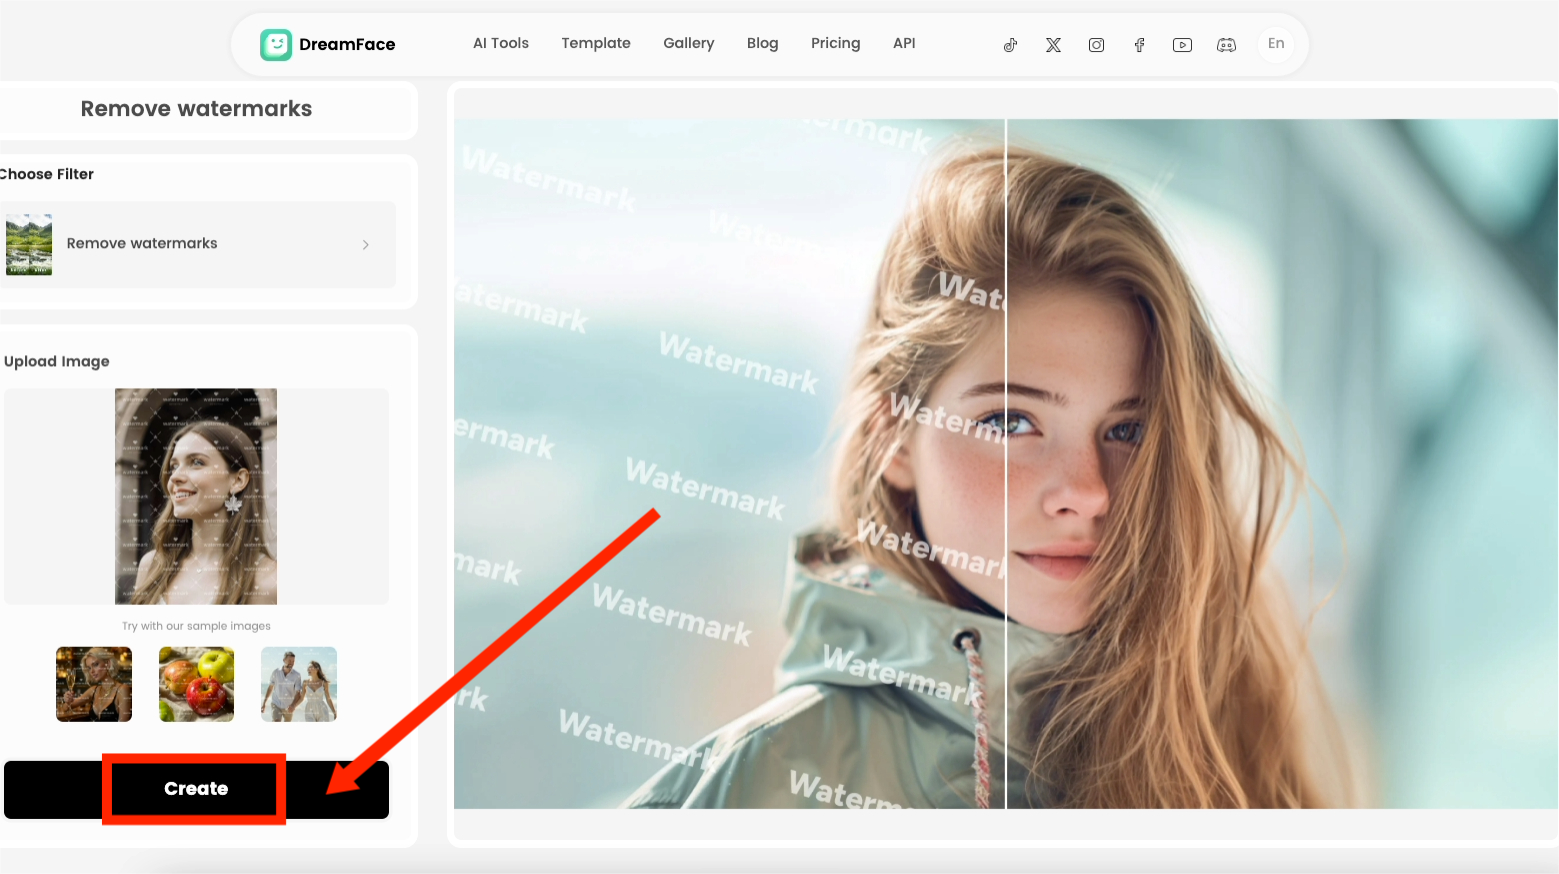Open the AI Tools menu

[x=500, y=43]
